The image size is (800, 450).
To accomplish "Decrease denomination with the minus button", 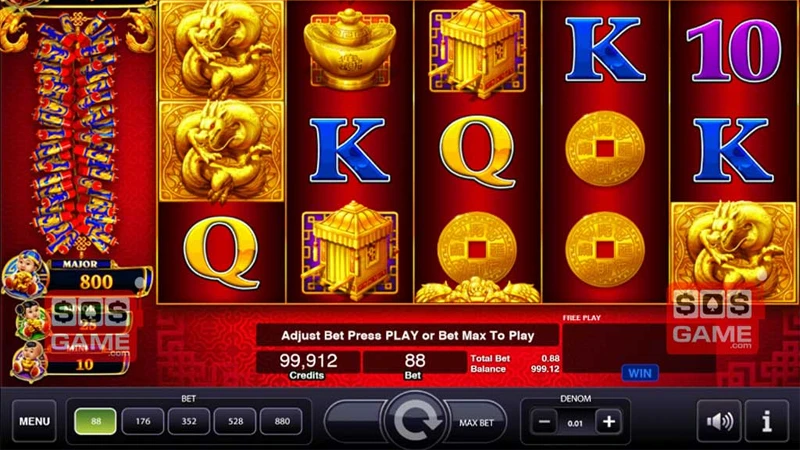I will coord(544,422).
